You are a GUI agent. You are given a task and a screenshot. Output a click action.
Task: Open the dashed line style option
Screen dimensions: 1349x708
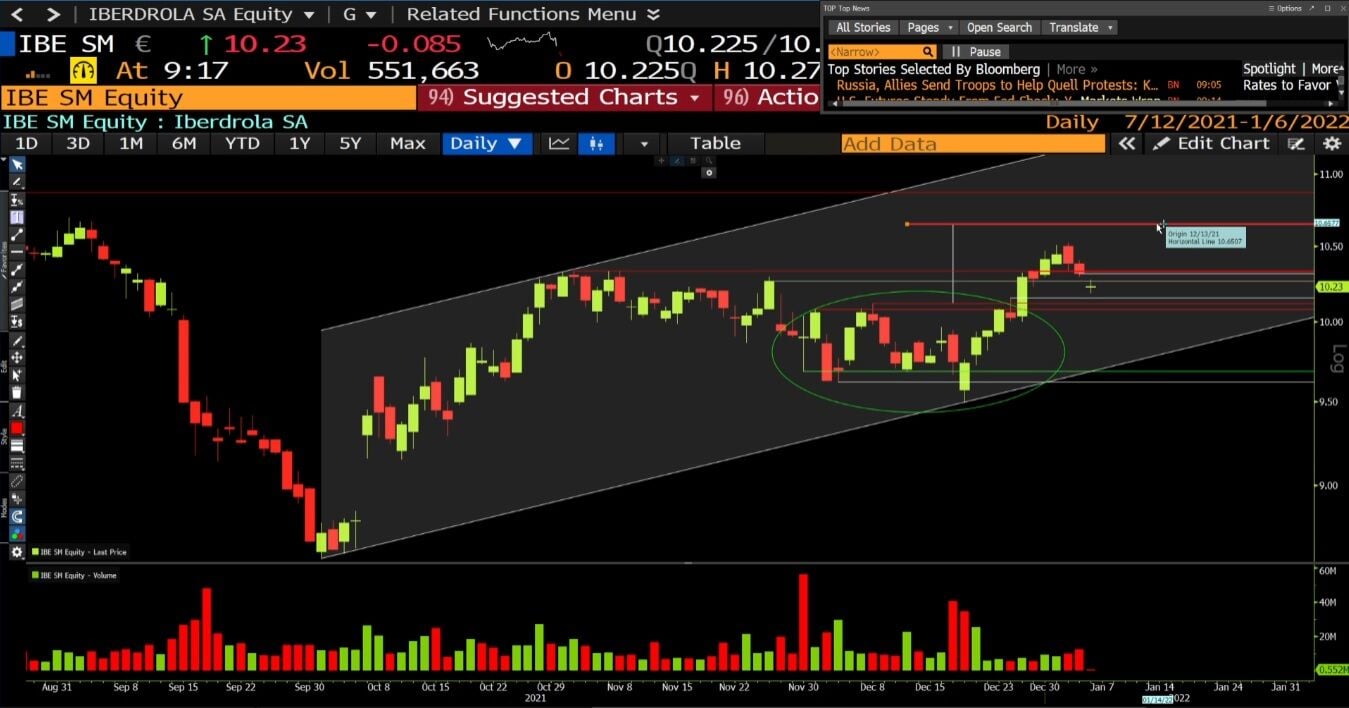17,461
